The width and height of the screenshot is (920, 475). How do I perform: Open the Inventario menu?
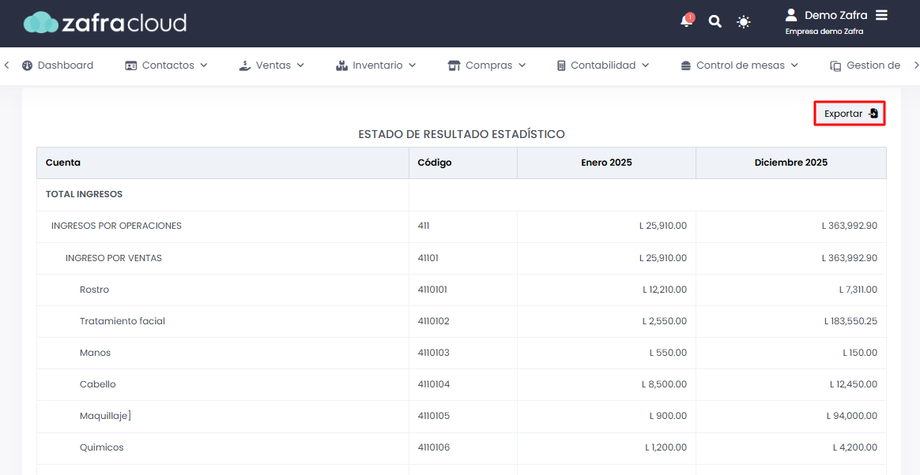coord(376,65)
